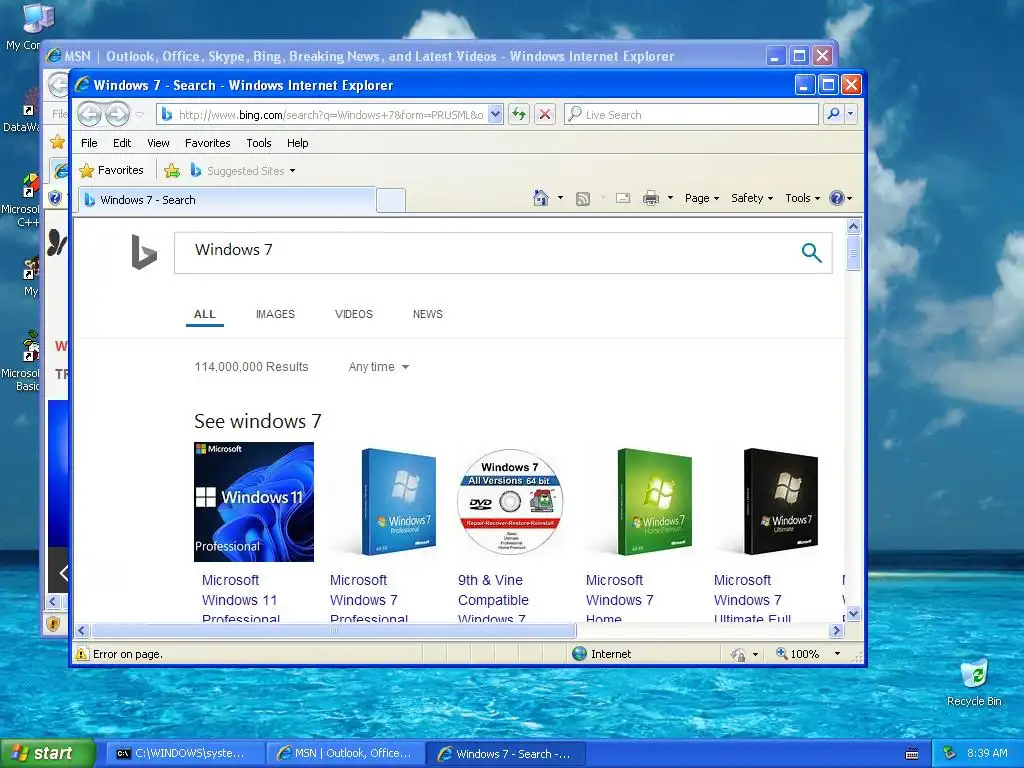The height and width of the screenshot is (768, 1024).
Task: Refresh the page with the green arrows icon
Action: [519, 114]
